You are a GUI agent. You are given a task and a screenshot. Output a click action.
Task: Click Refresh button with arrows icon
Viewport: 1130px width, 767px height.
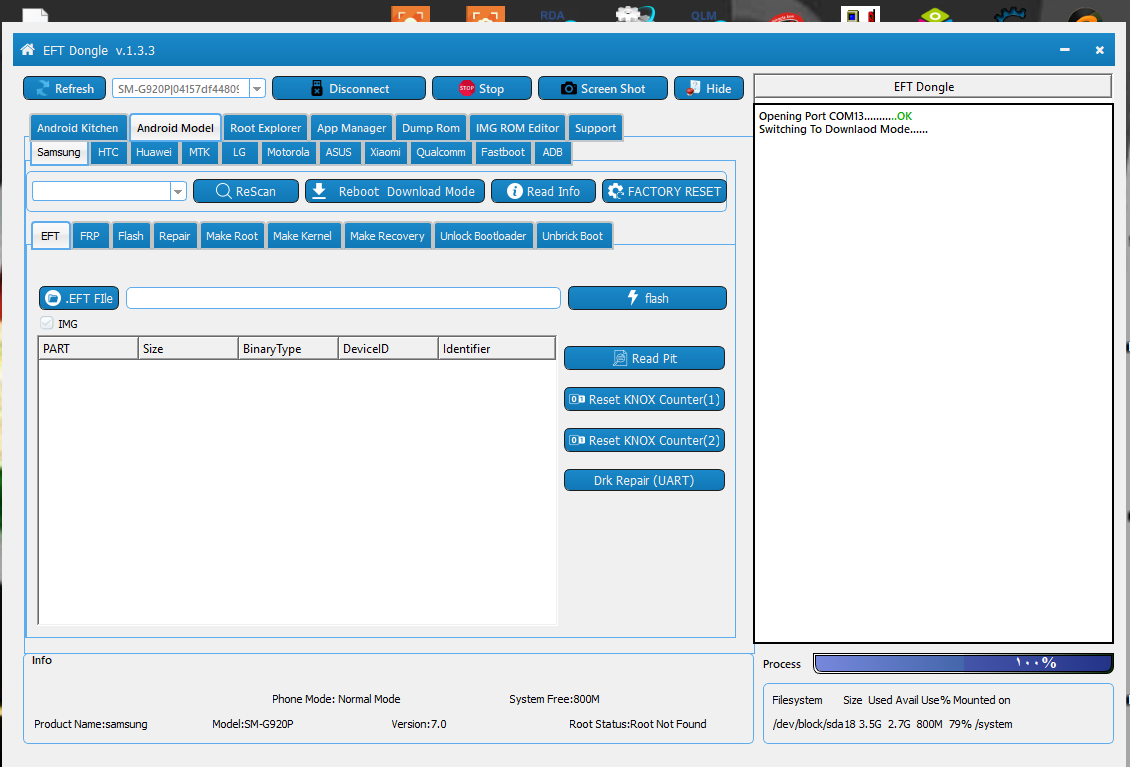[64, 88]
